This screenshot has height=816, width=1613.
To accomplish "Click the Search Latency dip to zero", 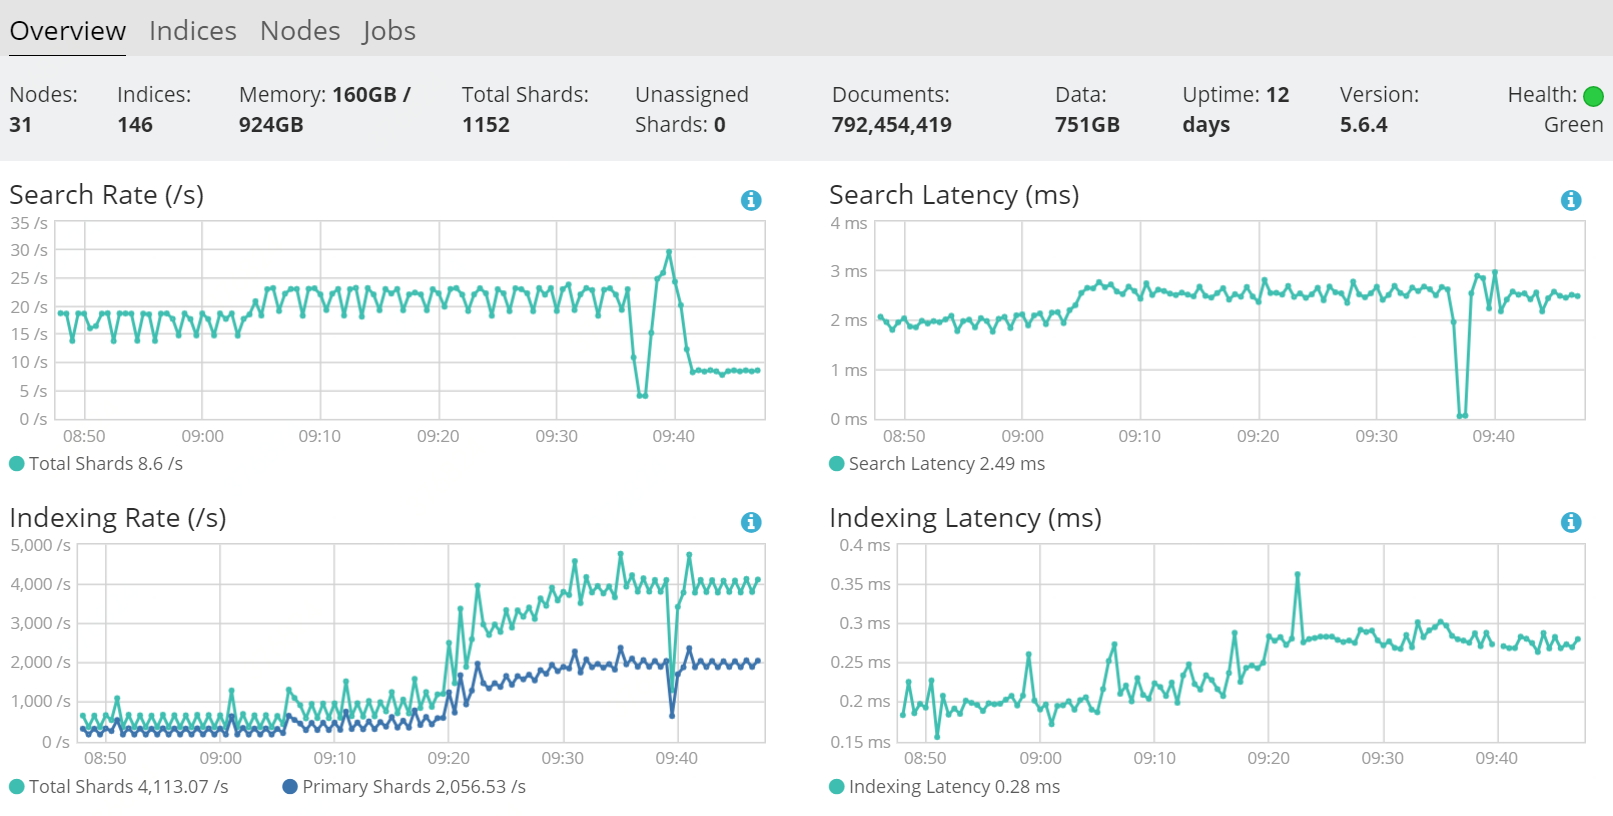I will tap(1462, 415).
